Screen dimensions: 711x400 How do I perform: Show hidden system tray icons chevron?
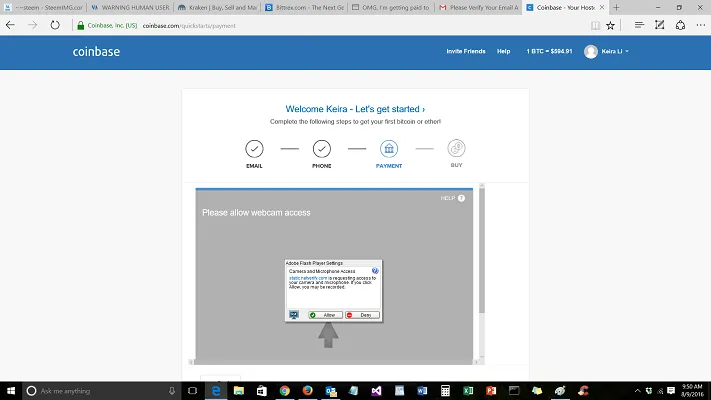point(637,391)
